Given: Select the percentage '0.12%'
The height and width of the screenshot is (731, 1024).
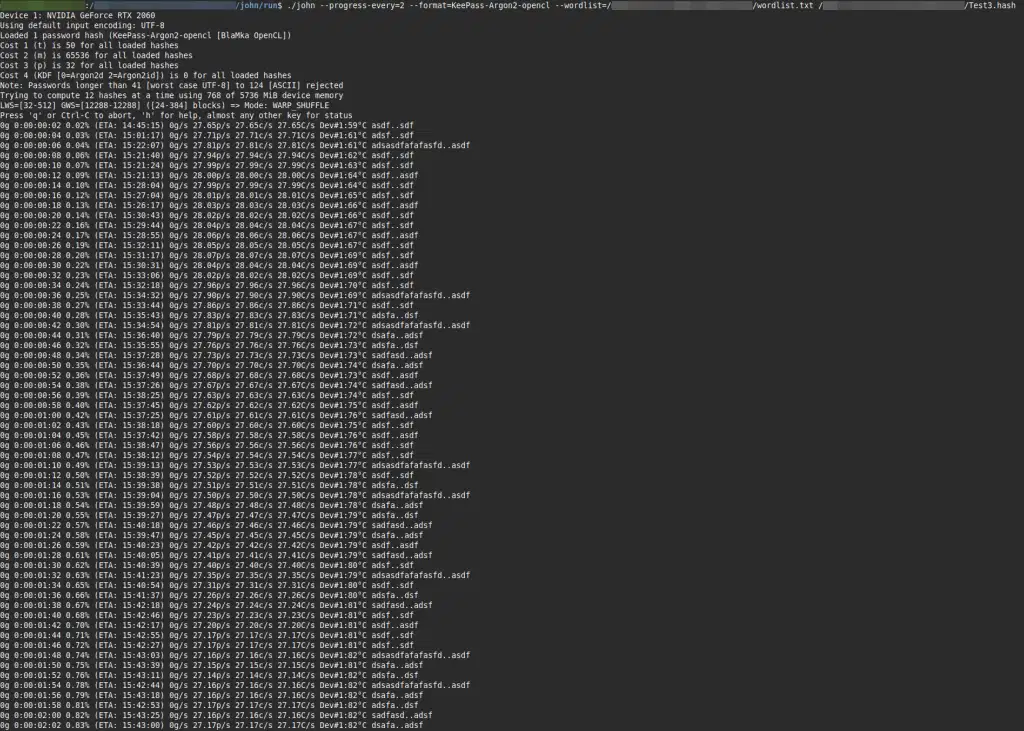Looking at the screenshot, I should (77, 195).
